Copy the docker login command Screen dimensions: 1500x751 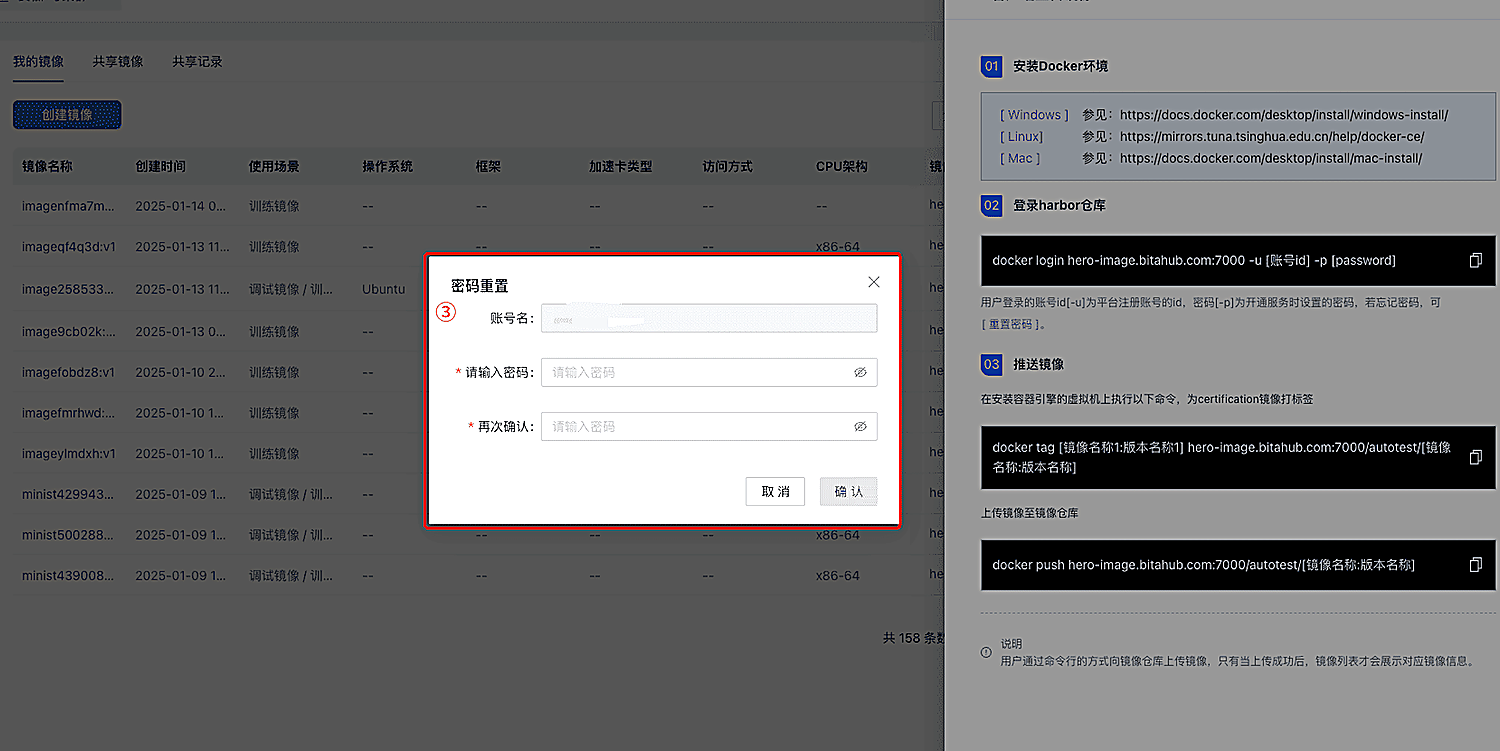(x=1475, y=260)
